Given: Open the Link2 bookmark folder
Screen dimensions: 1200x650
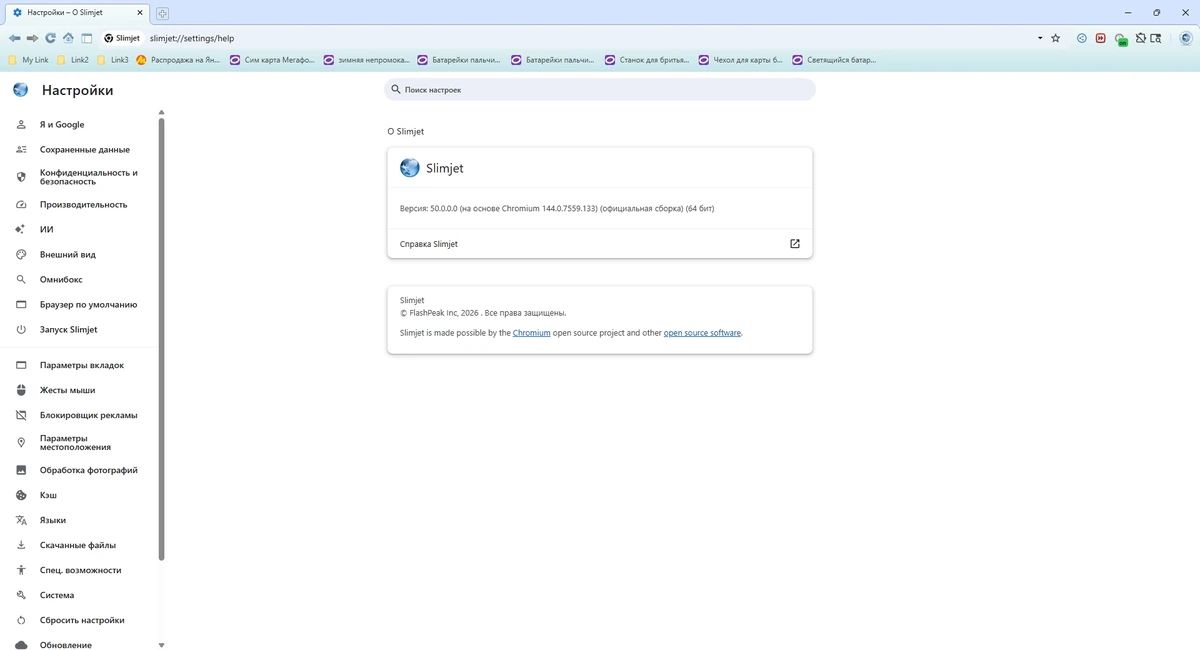Looking at the screenshot, I should pos(72,60).
